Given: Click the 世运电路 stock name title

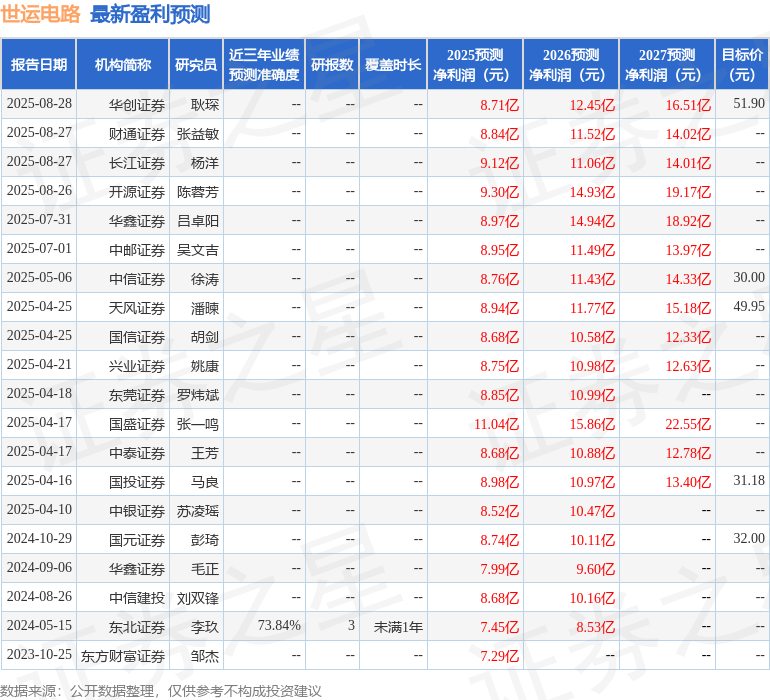Looking at the screenshot, I should [x=41, y=14].
